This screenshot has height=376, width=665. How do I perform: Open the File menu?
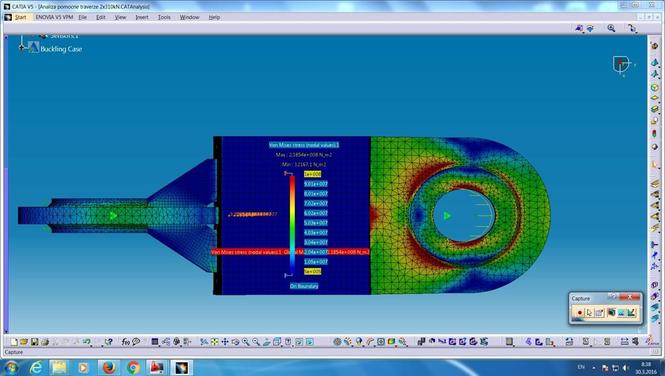click(x=83, y=17)
